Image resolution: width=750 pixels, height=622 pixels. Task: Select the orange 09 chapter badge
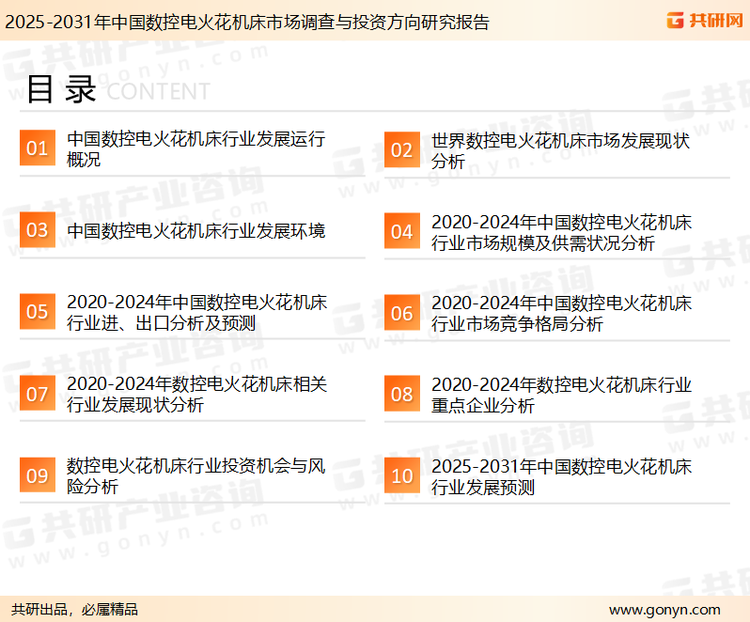(37, 476)
